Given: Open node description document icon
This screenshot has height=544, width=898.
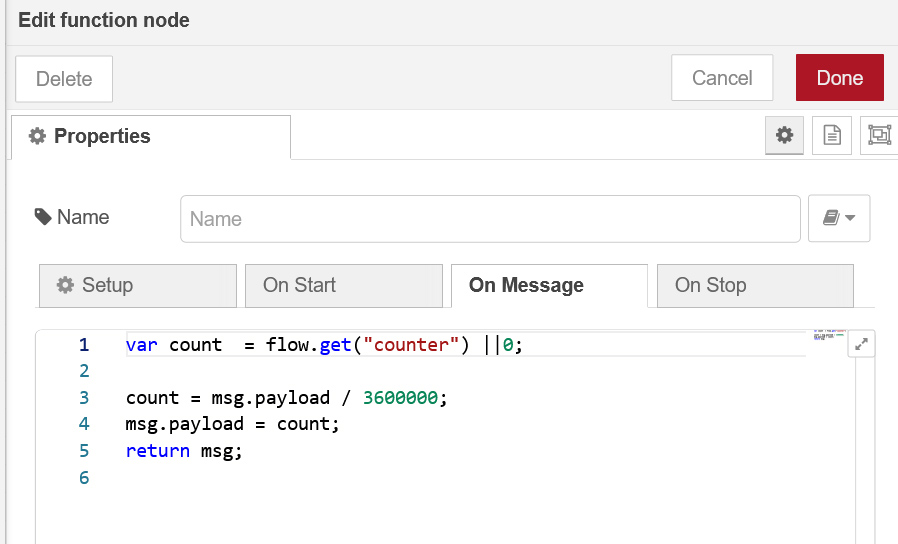Looking at the screenshot, I should 832,136.
